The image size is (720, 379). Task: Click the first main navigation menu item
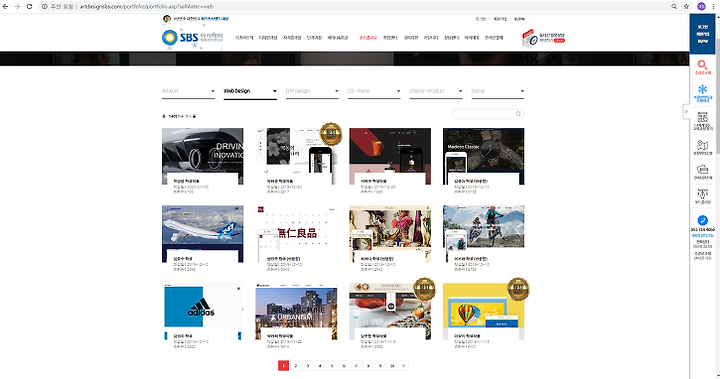tap(244, 38)
